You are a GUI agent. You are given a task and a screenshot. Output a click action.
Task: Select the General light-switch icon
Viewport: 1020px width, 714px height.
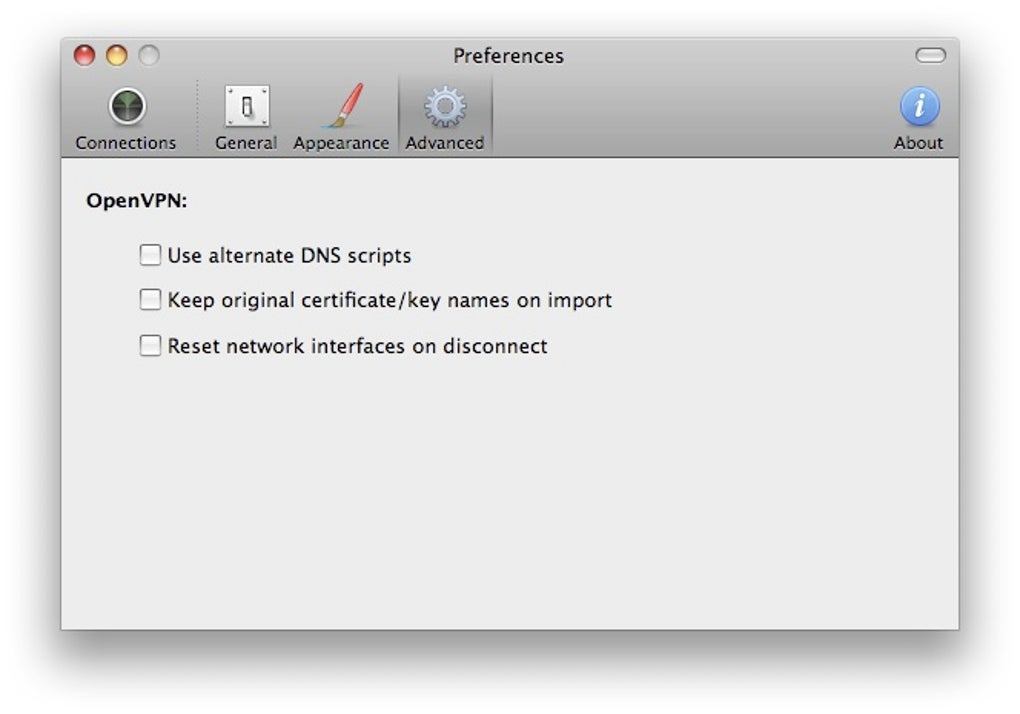tap(246, 106)
